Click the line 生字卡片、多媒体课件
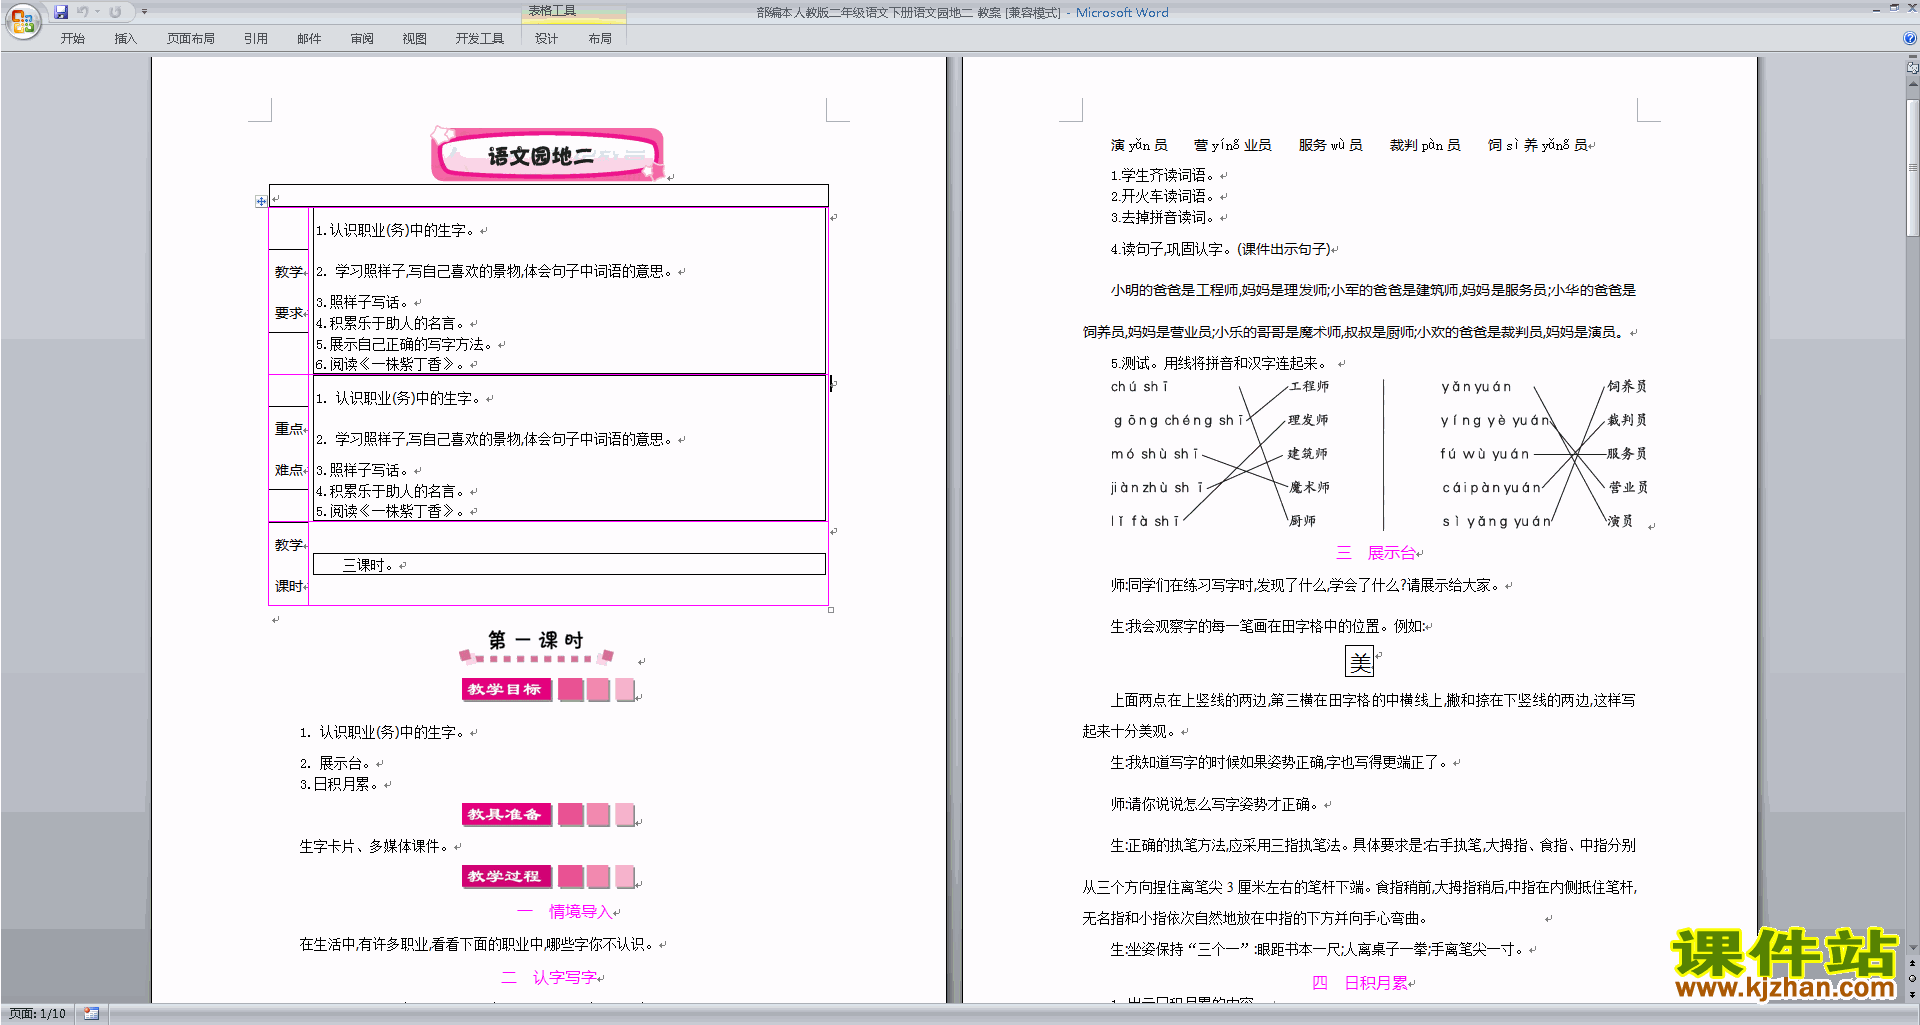The height and width of the screenshot is (1025, 1920). pyautogui.click(x=376, y=846)
